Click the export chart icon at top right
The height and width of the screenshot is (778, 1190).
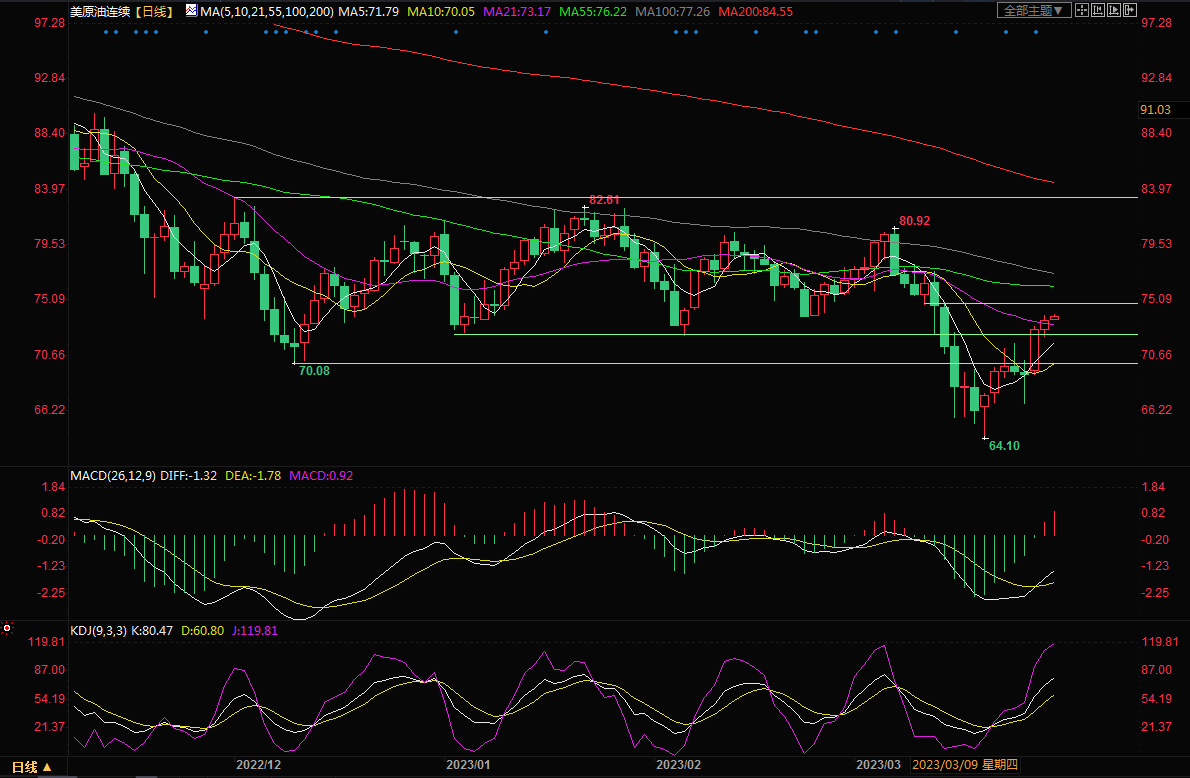(x=1130, y=10)
